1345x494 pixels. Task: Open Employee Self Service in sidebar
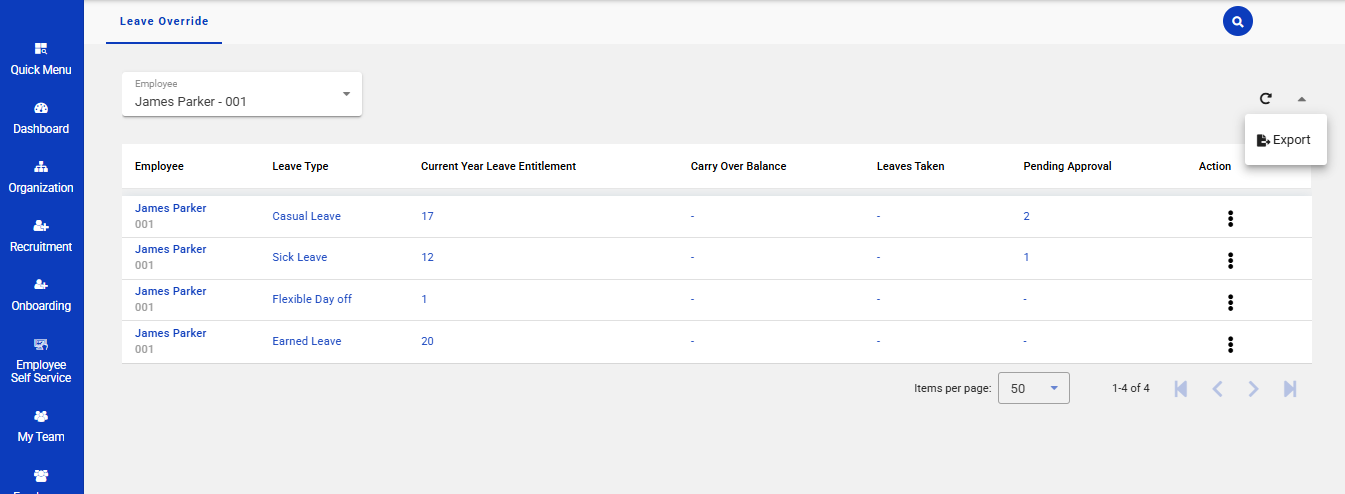coord(41,361)
